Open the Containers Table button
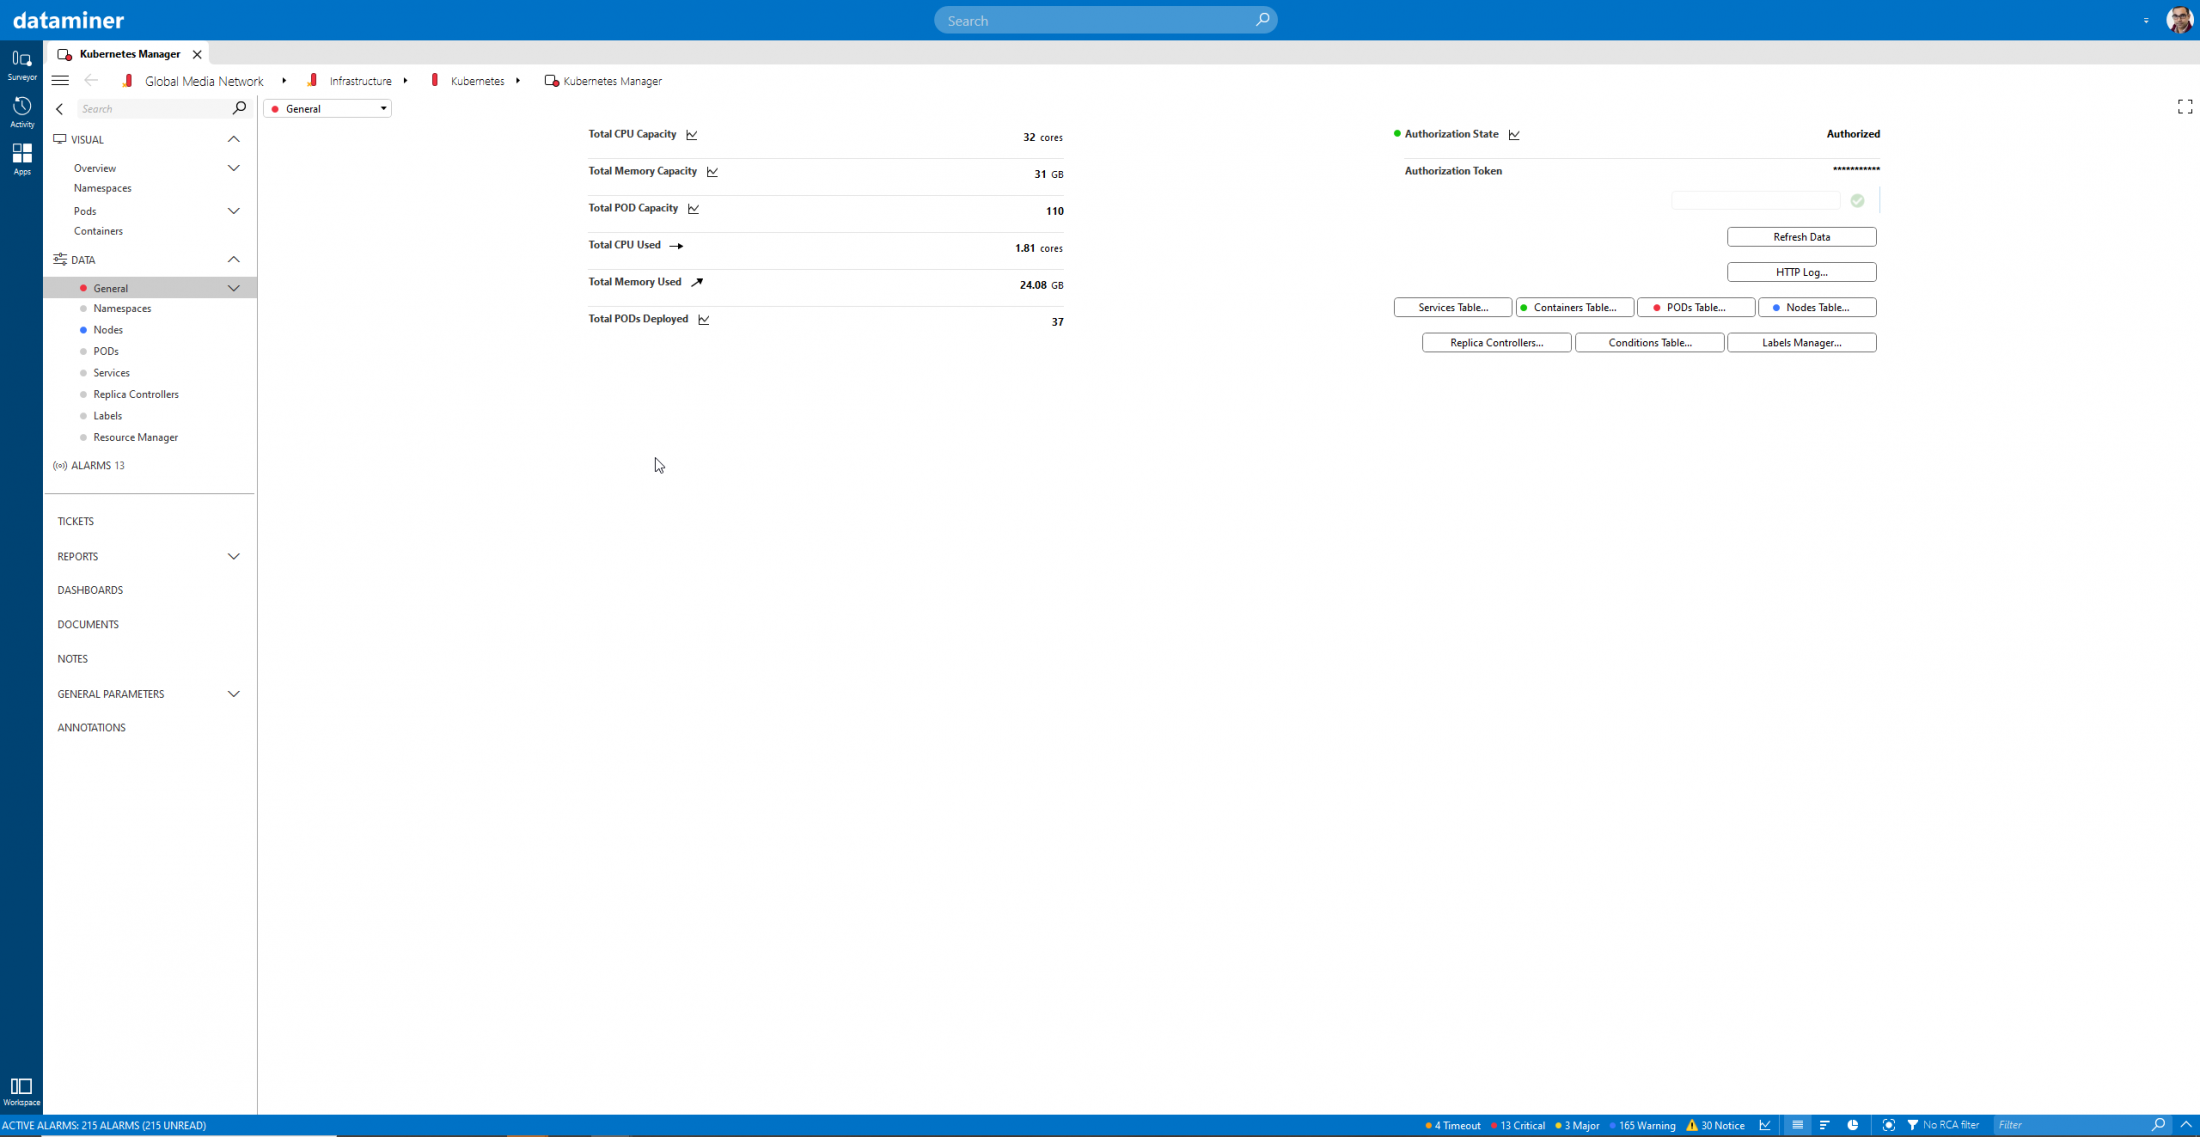The image size is (2200, 1137). click(x=1574, y=307)
